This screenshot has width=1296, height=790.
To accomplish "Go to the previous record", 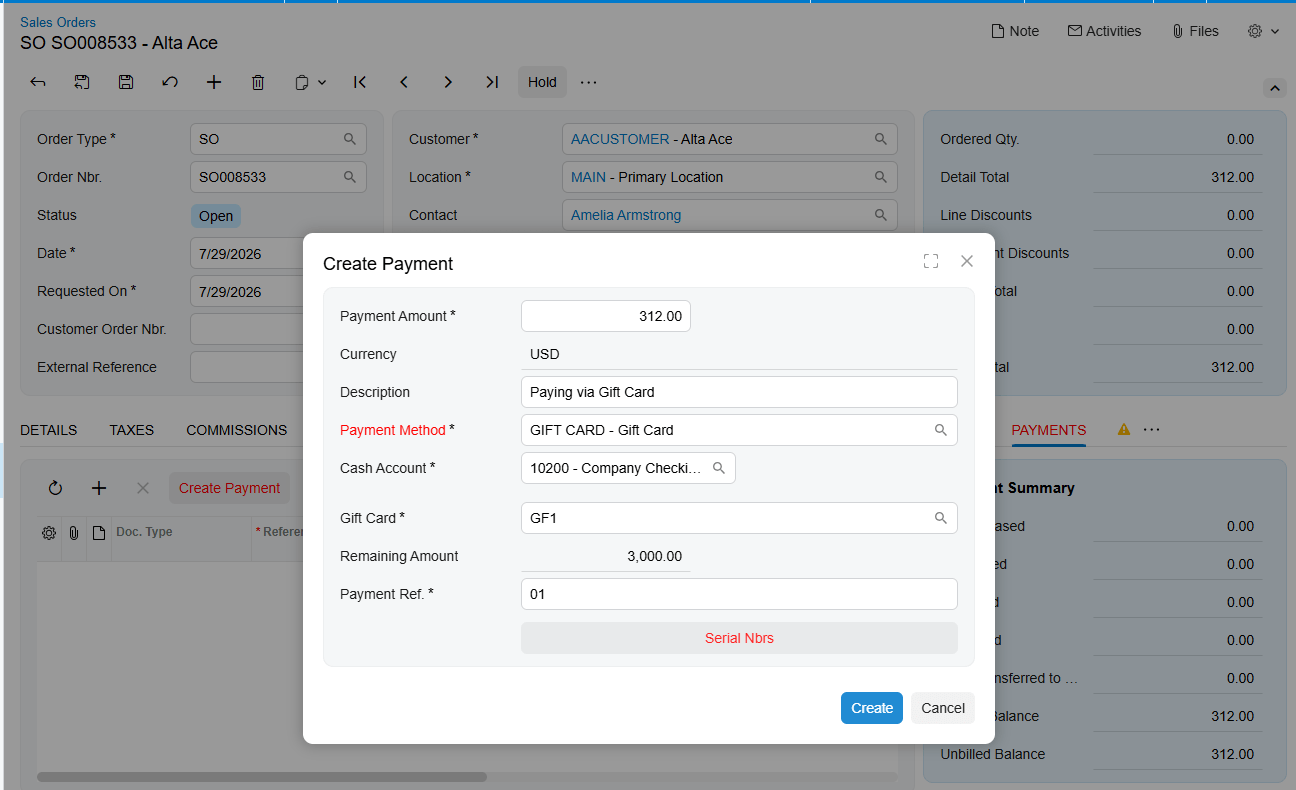I will 404,83.
